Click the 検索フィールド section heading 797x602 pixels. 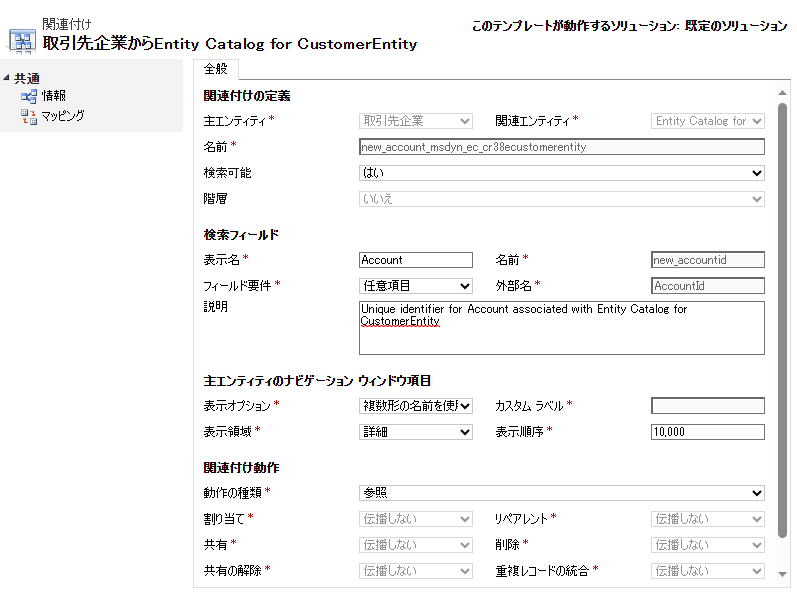[x=241, y=234]
